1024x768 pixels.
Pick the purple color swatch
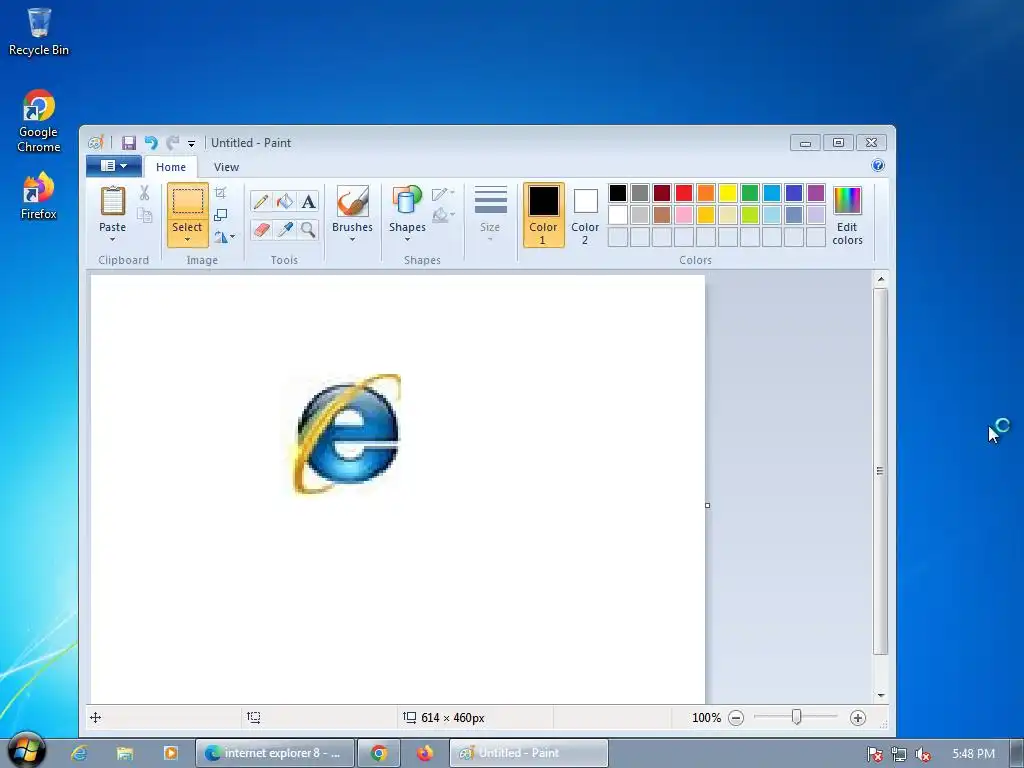tap(816, 193)
